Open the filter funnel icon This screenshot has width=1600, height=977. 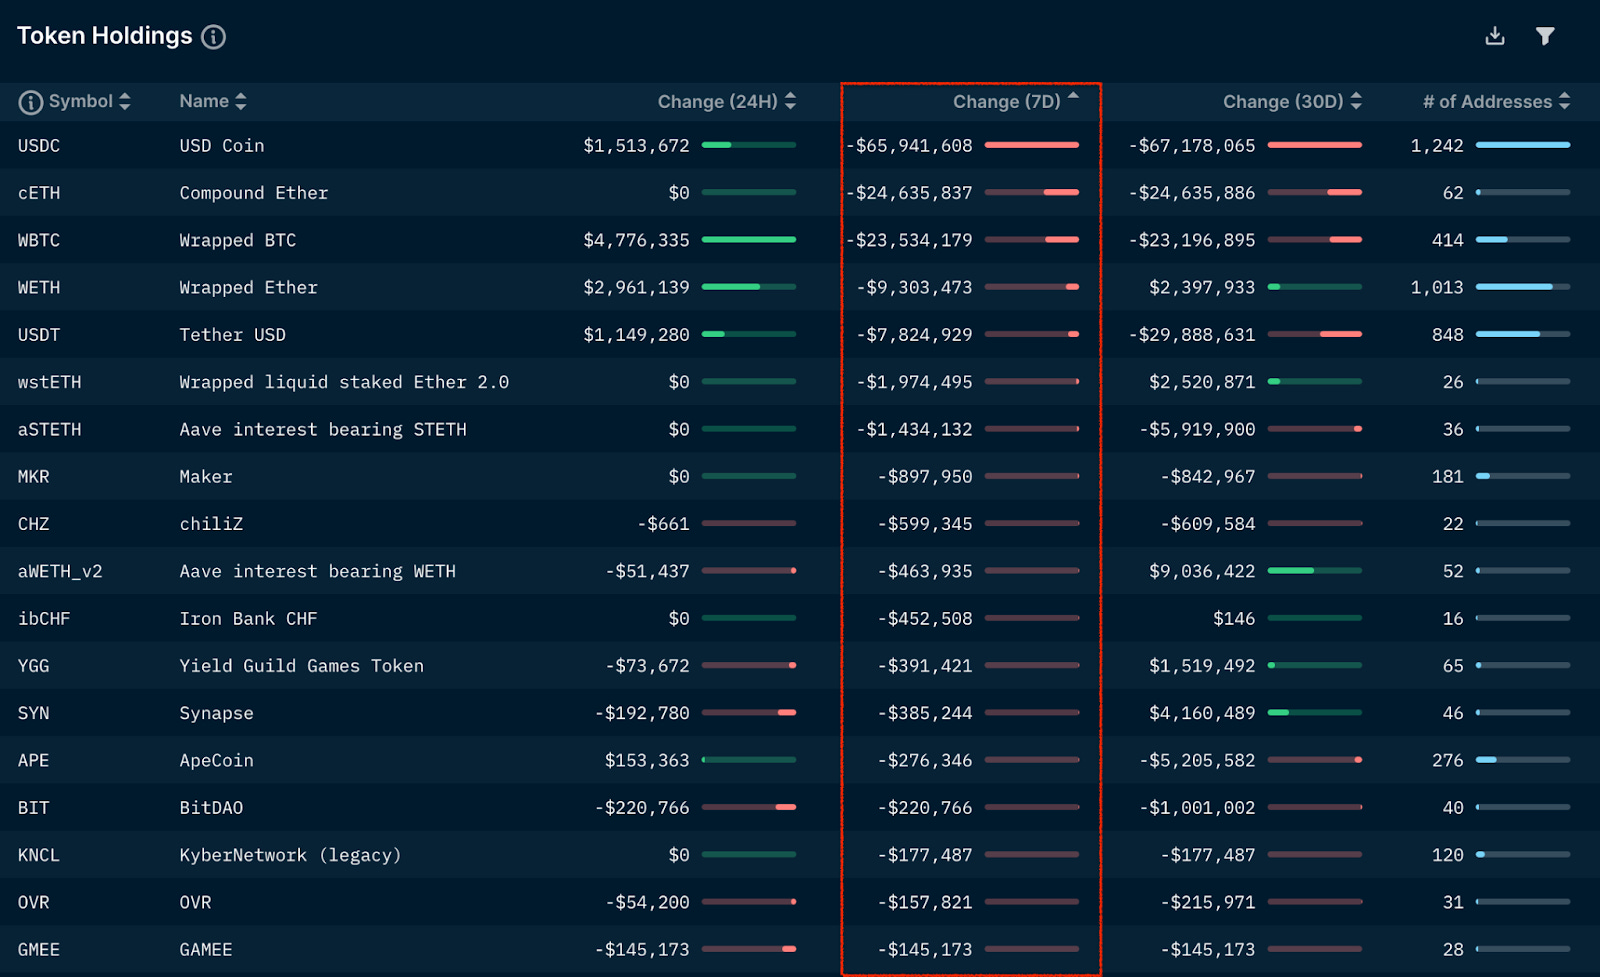tap(1545, 36)
